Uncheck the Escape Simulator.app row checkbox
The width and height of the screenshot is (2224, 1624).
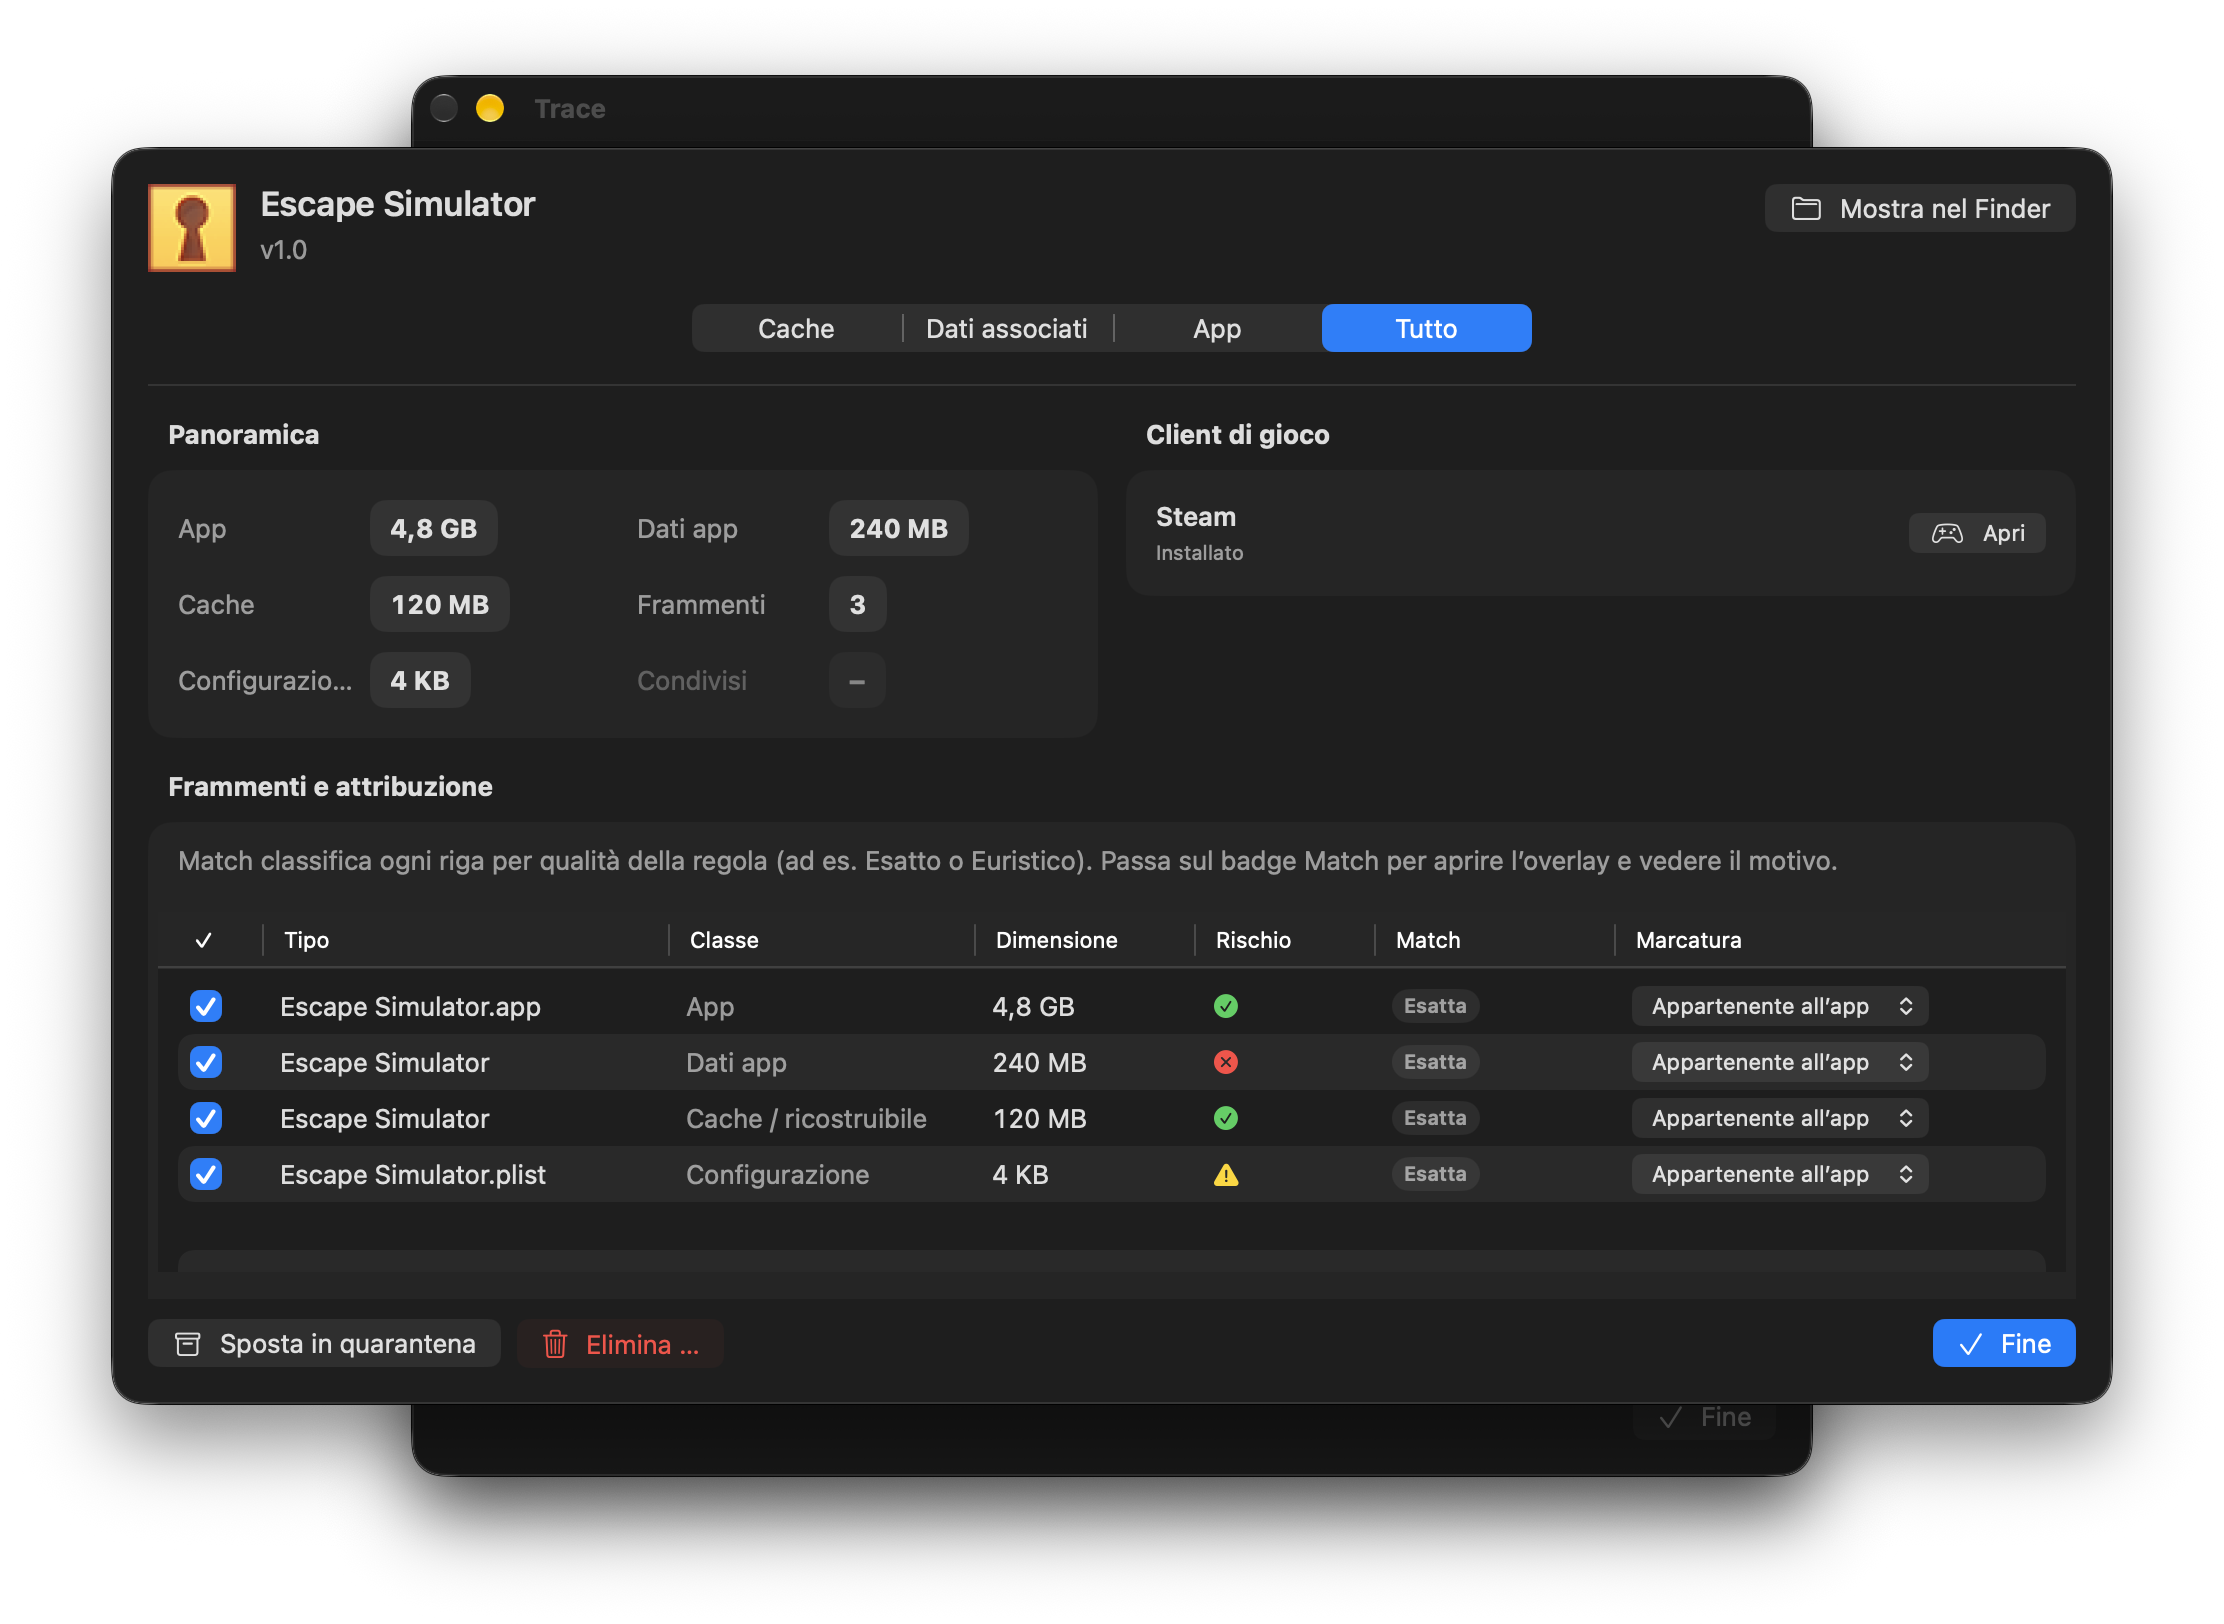coord(206,1006)
